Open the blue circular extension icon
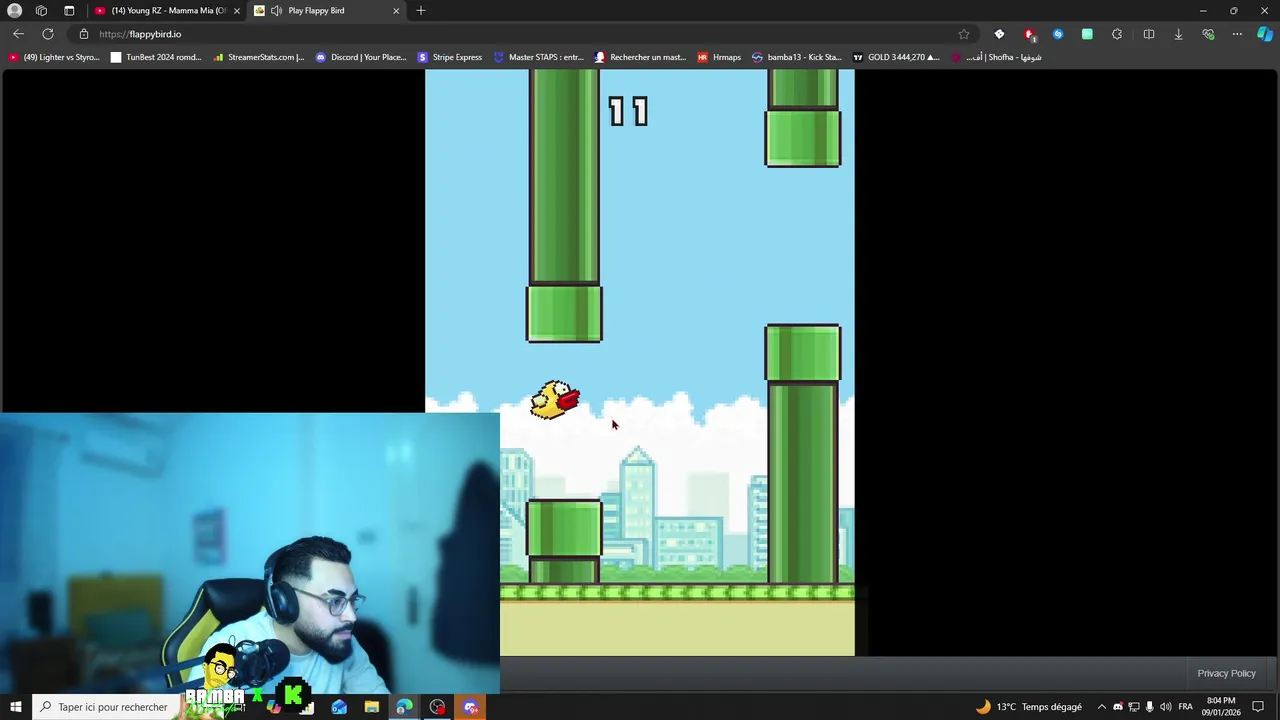Screen dimensions: 1280x720 (1058, 34)
